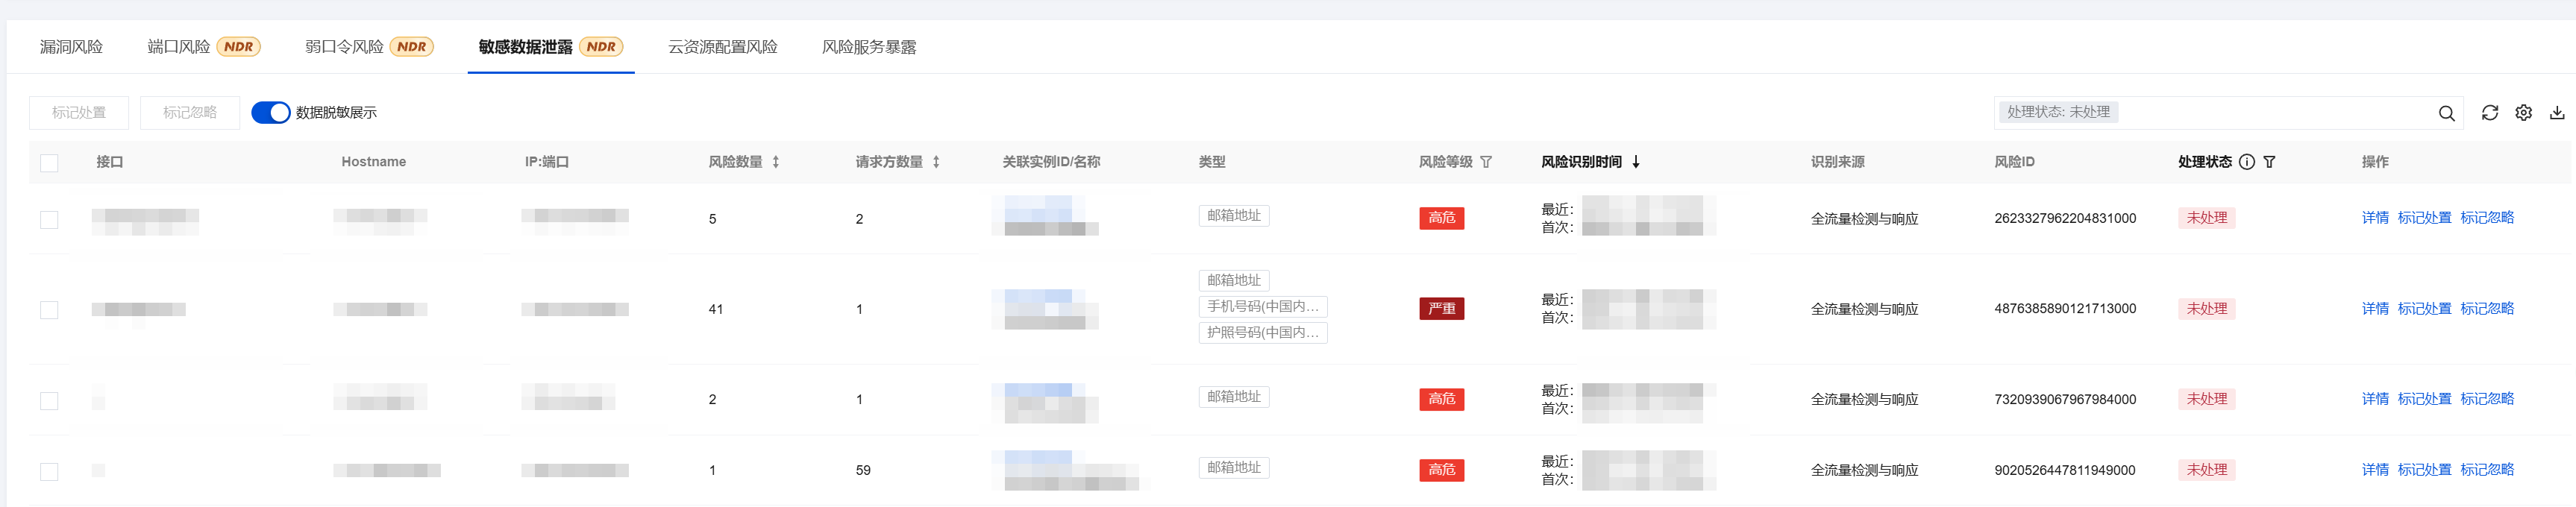Click the 处理状态 info icon

click(x=2247, y=162)
